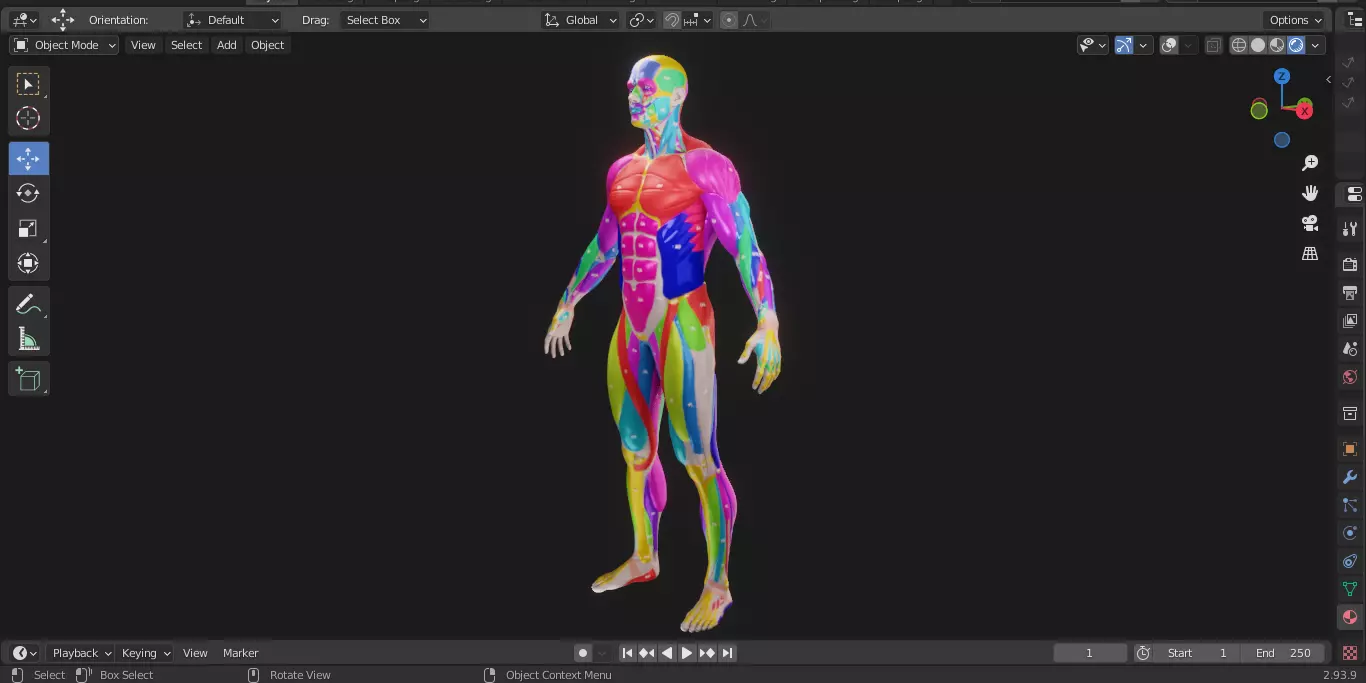Image resolution: width=1366 pixels, height=683 pixels.
Task: Open the Scene properties tab
Action: click(x=1350, y=349)
